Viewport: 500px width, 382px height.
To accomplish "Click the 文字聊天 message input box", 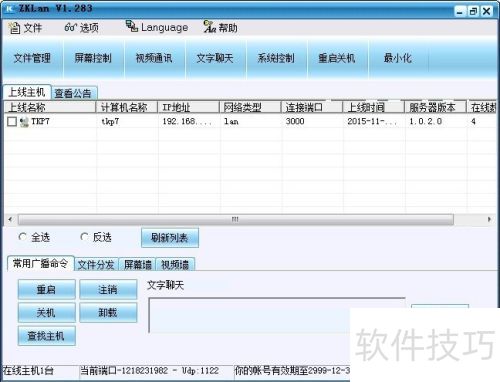I will pos(277,315).
